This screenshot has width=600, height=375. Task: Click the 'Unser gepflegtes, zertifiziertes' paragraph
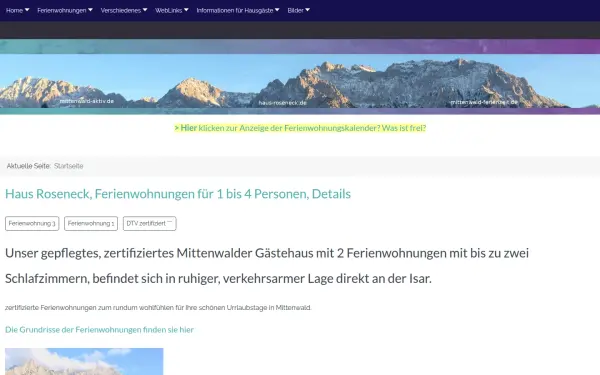pyautogui.click(x=267, y=266)
